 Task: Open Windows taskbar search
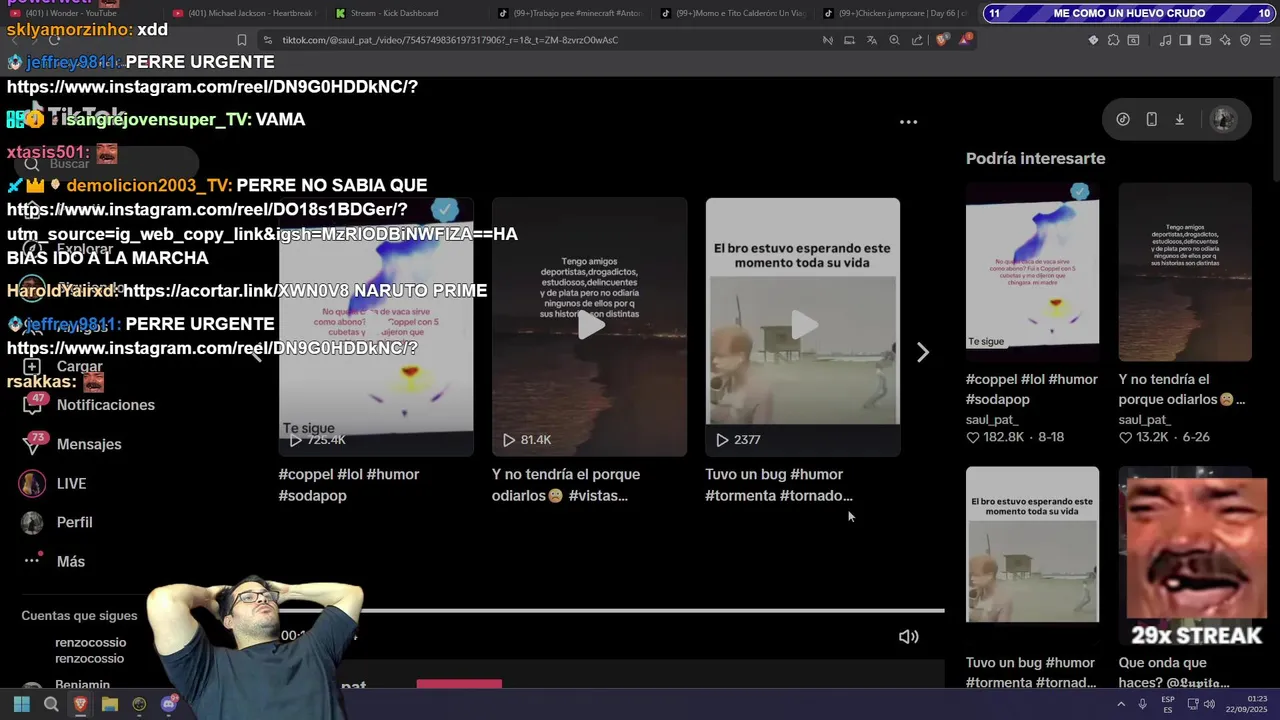pos(51,704)
